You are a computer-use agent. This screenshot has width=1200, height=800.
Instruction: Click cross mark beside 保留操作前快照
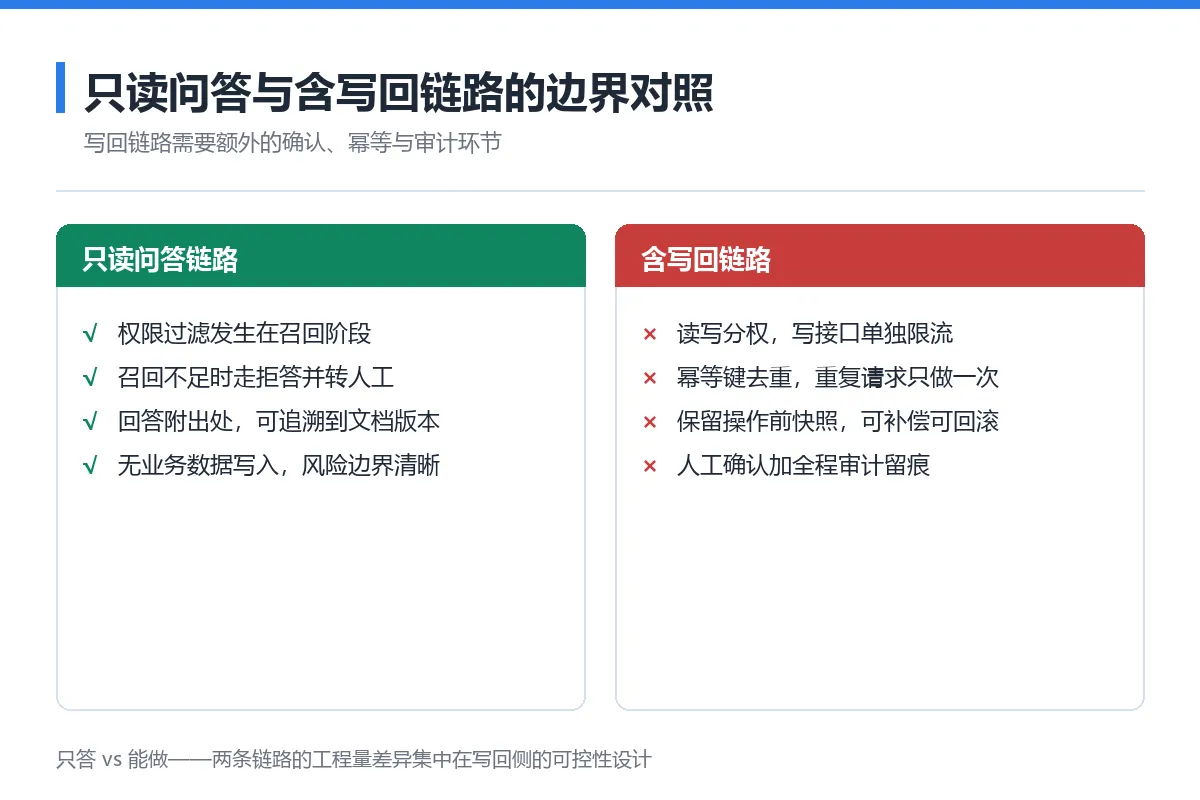click(649, 422)
